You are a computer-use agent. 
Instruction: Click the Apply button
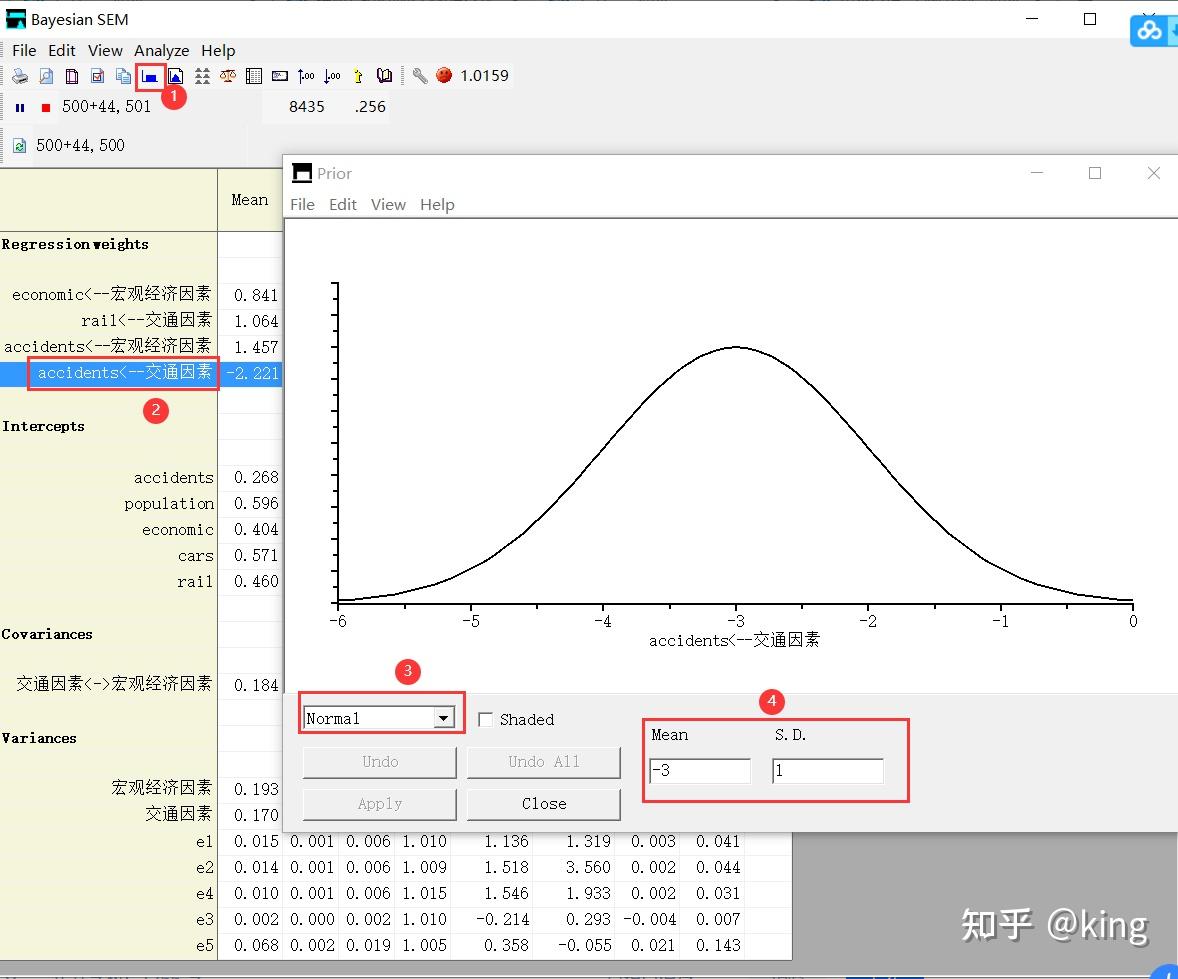379,803
